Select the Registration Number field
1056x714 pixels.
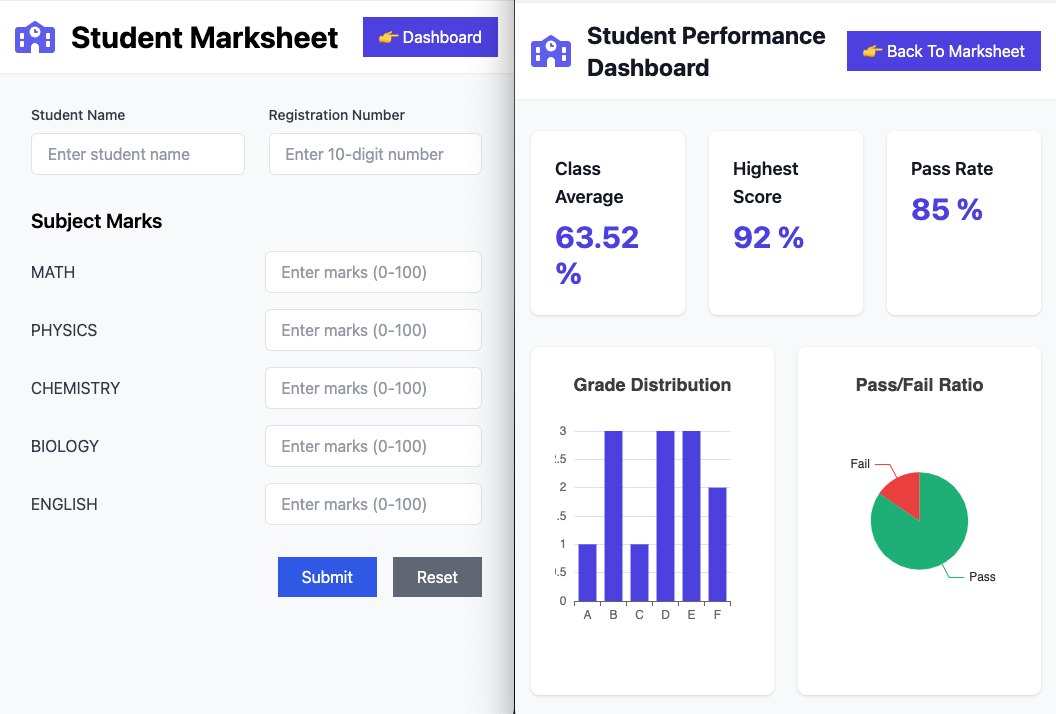click(x=374, y=154)
